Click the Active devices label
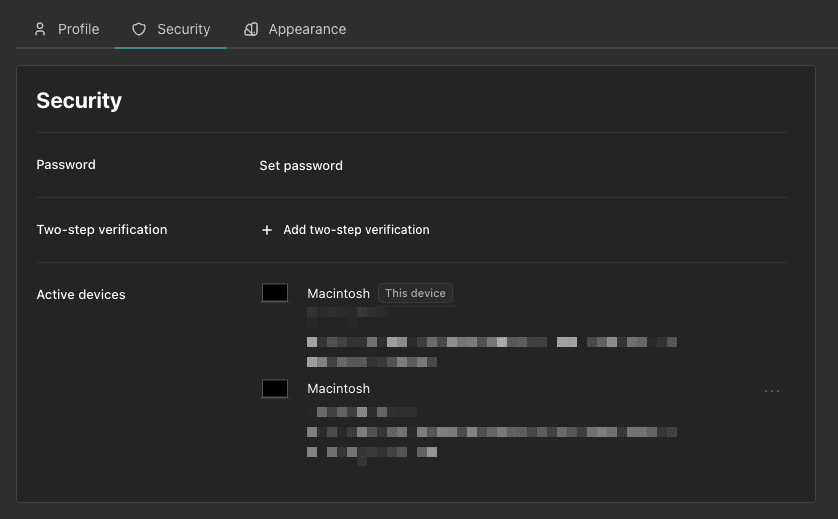The image size is (838, 519). coord(81,295)
